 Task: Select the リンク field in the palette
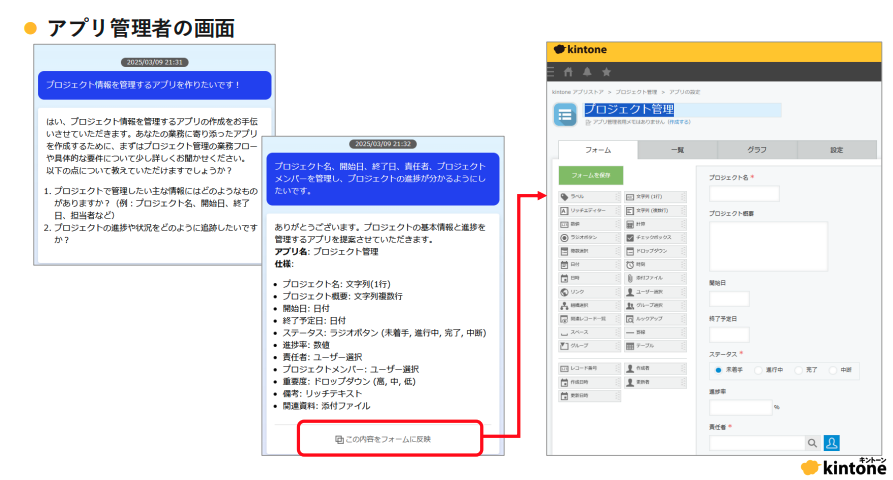(x=589, y=292)
